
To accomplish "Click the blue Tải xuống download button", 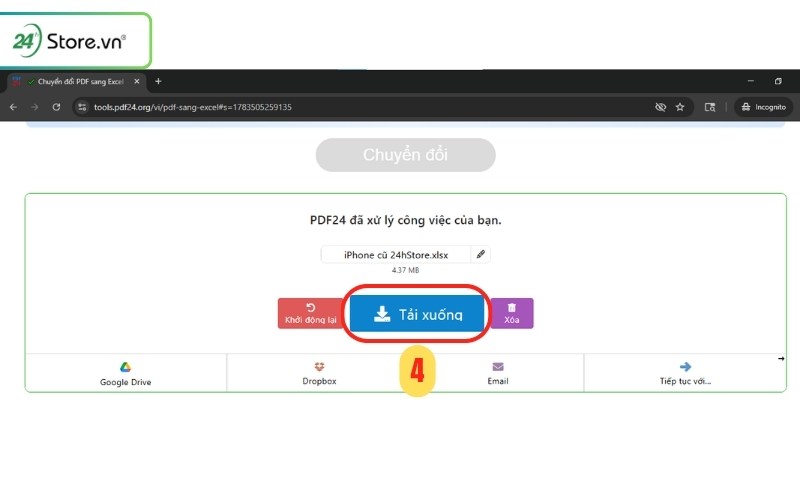I will pos(417,314).
